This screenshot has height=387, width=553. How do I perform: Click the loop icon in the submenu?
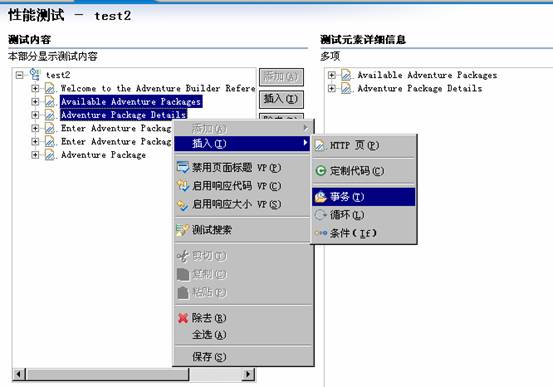click(320, 215)
